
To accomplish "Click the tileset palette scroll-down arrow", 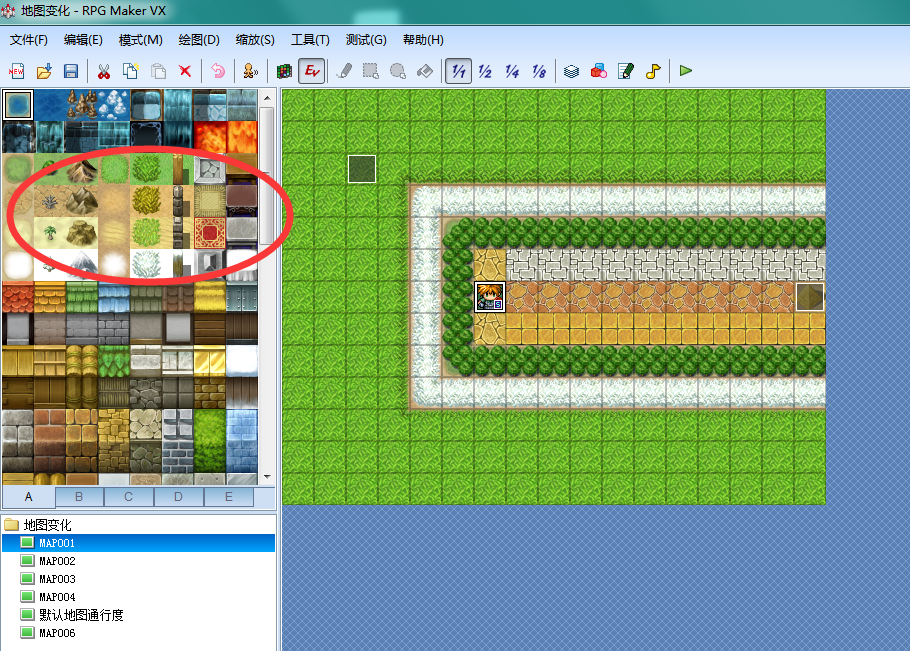I will [267, 477].
